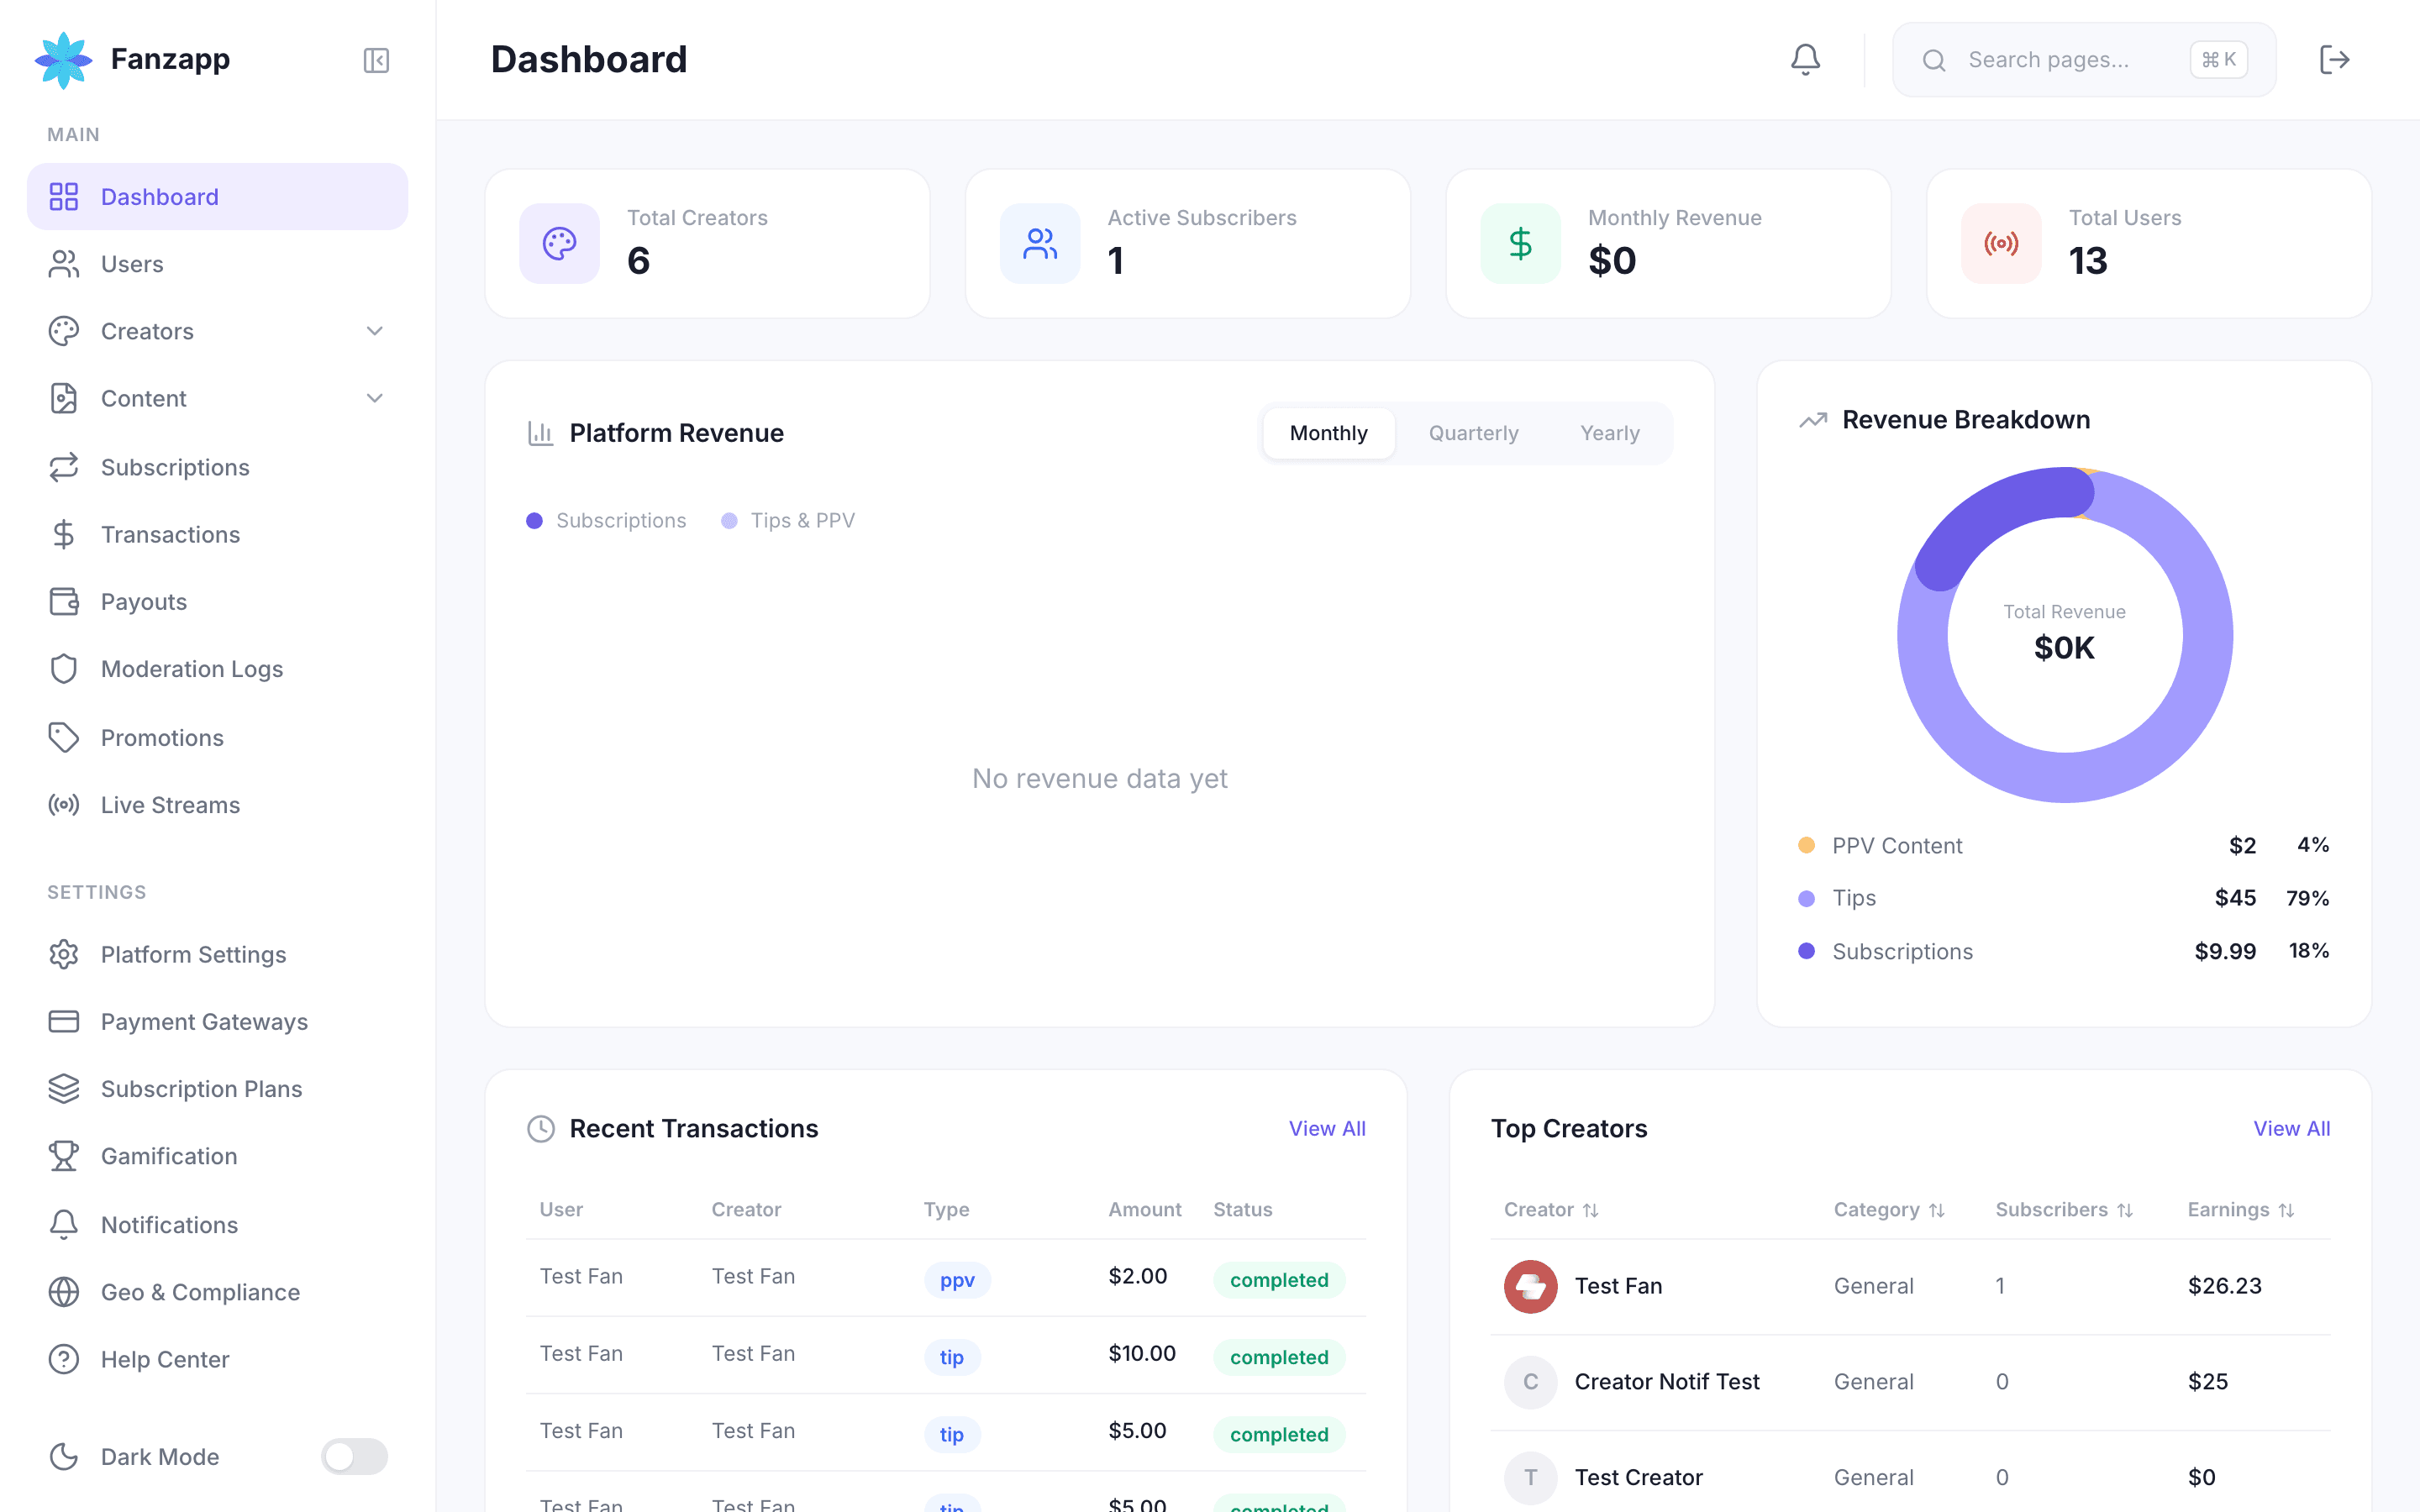Image resolution: width=2420 pixels, height=1512 pixels.
Task: Expand the Content submenu chevron
Action: click(375, 398)
